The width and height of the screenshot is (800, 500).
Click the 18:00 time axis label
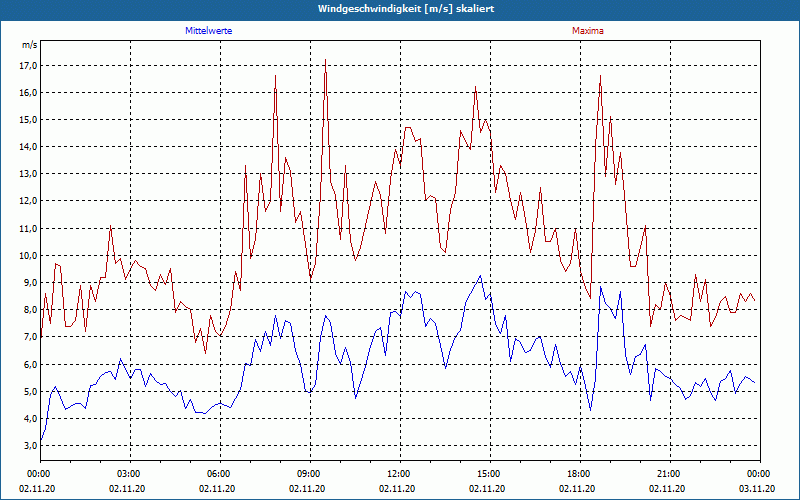578,474
